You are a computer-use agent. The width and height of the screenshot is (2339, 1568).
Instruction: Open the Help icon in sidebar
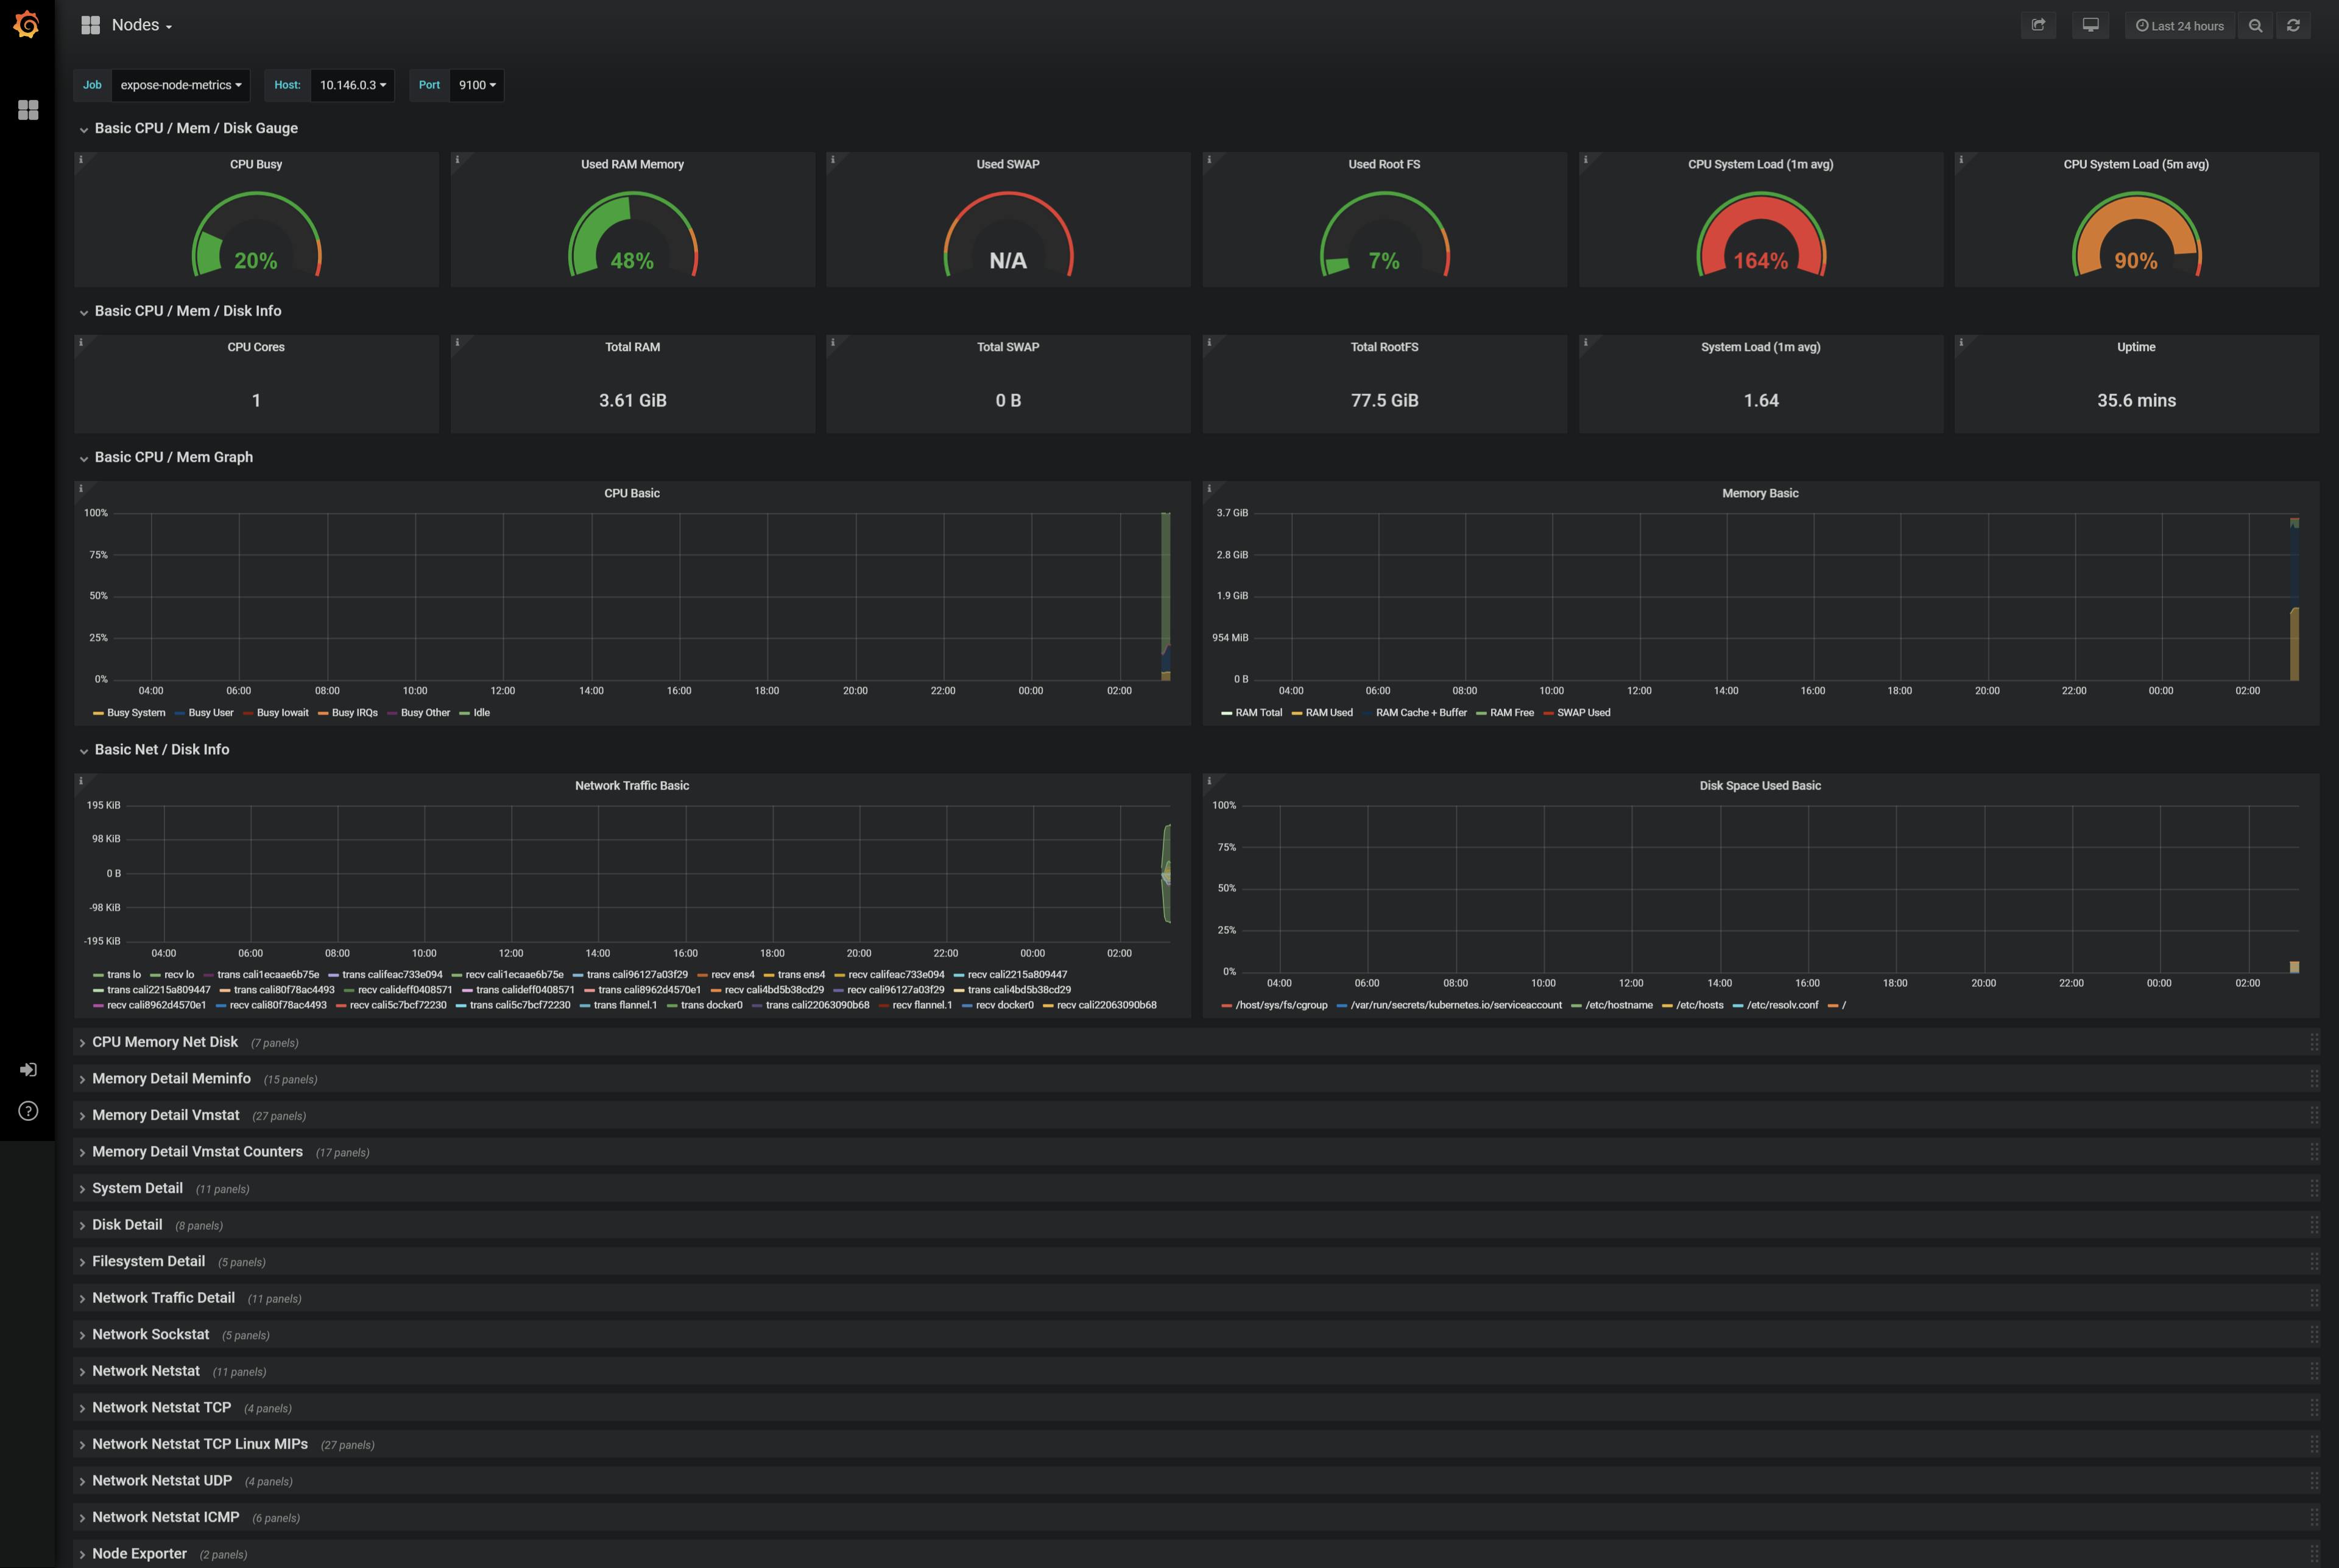click(27, 1110)
